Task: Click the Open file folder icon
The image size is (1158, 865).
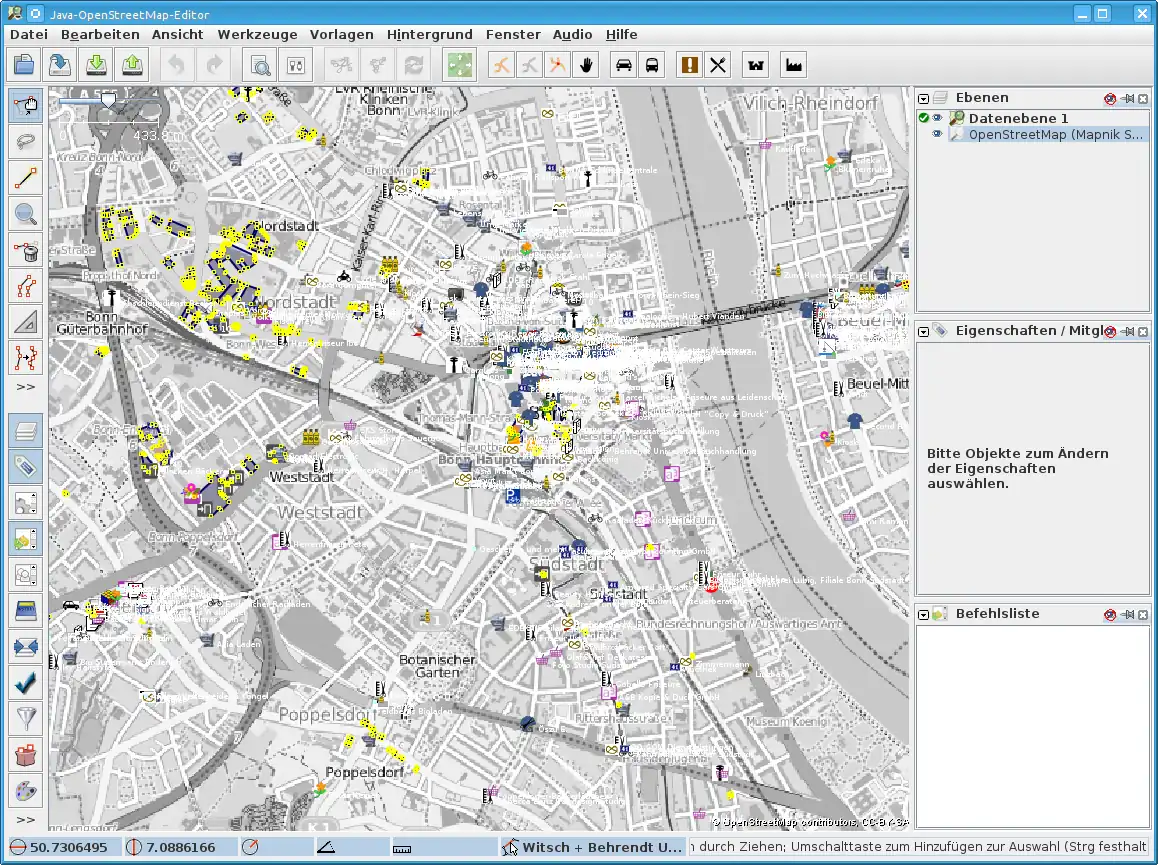Action: pyautogui.click(x=25, y=65)
